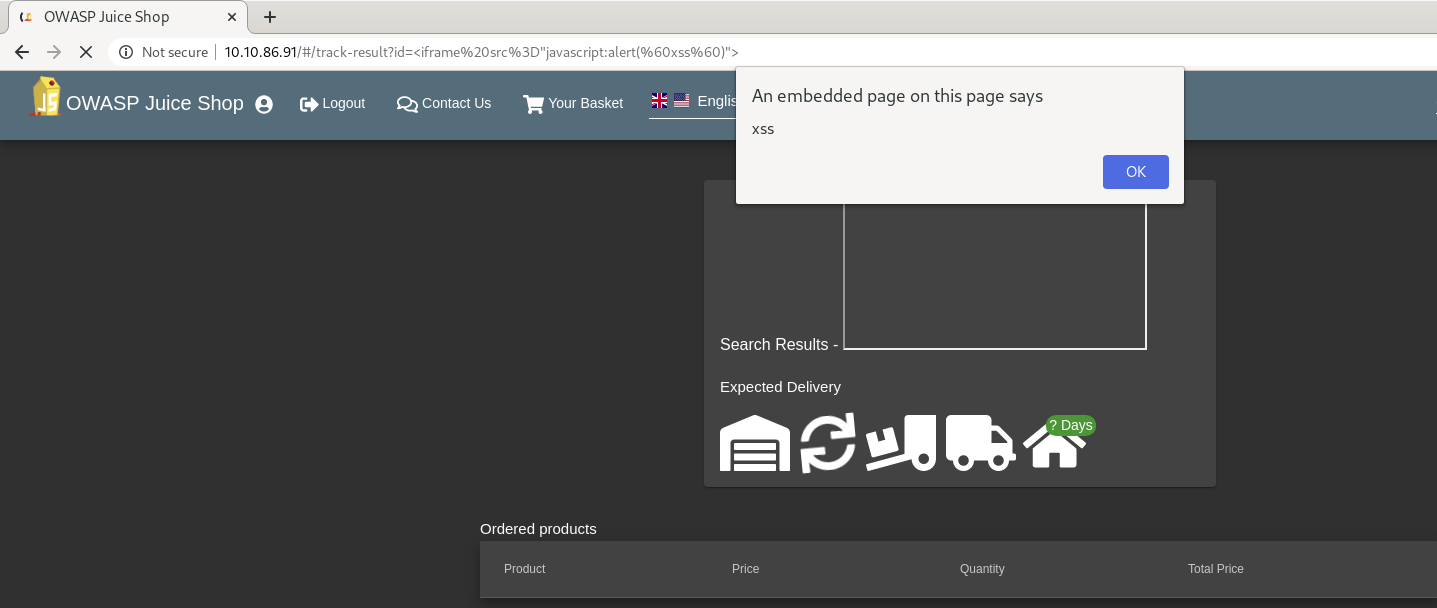Screen dimensions: 1437x608
Task: Click the browser back arrow
Action: [x=22, y=52]
